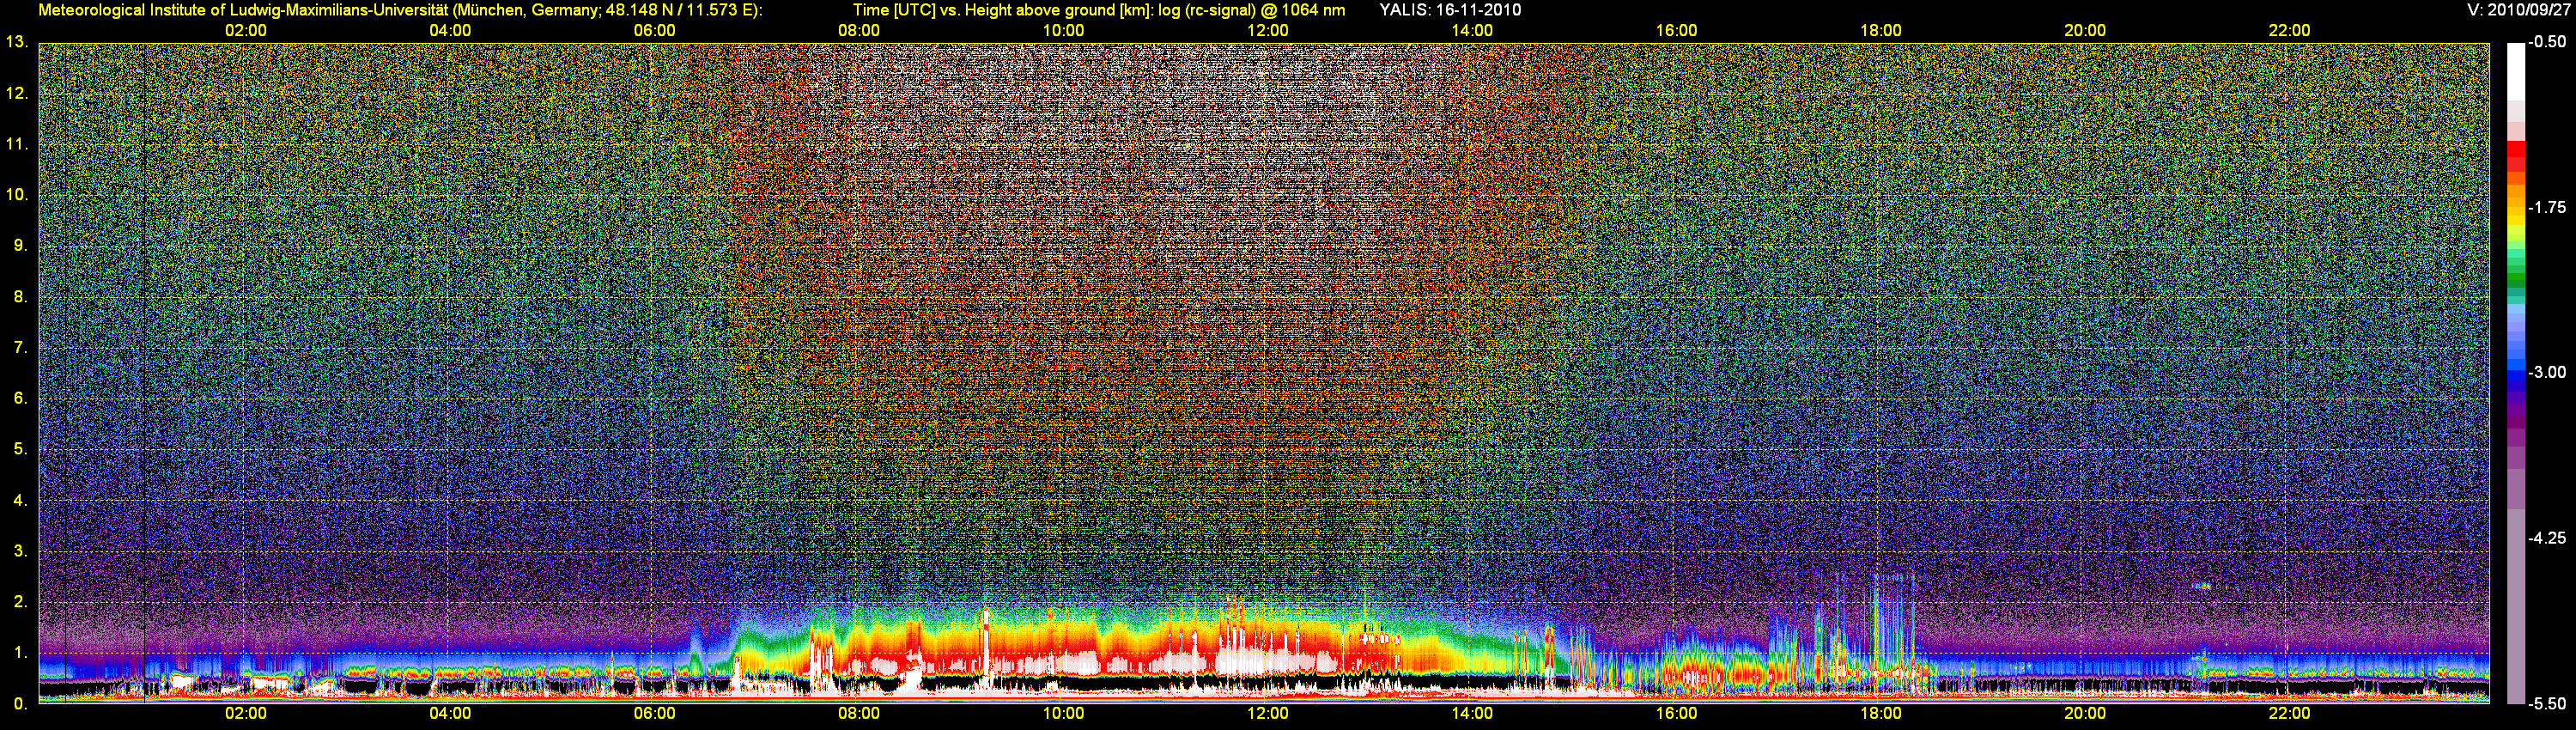This screenshot has height=730, width=2576.
Task: Select the 16:00 label on the top time axis
Action: [x=1676, y=31]
